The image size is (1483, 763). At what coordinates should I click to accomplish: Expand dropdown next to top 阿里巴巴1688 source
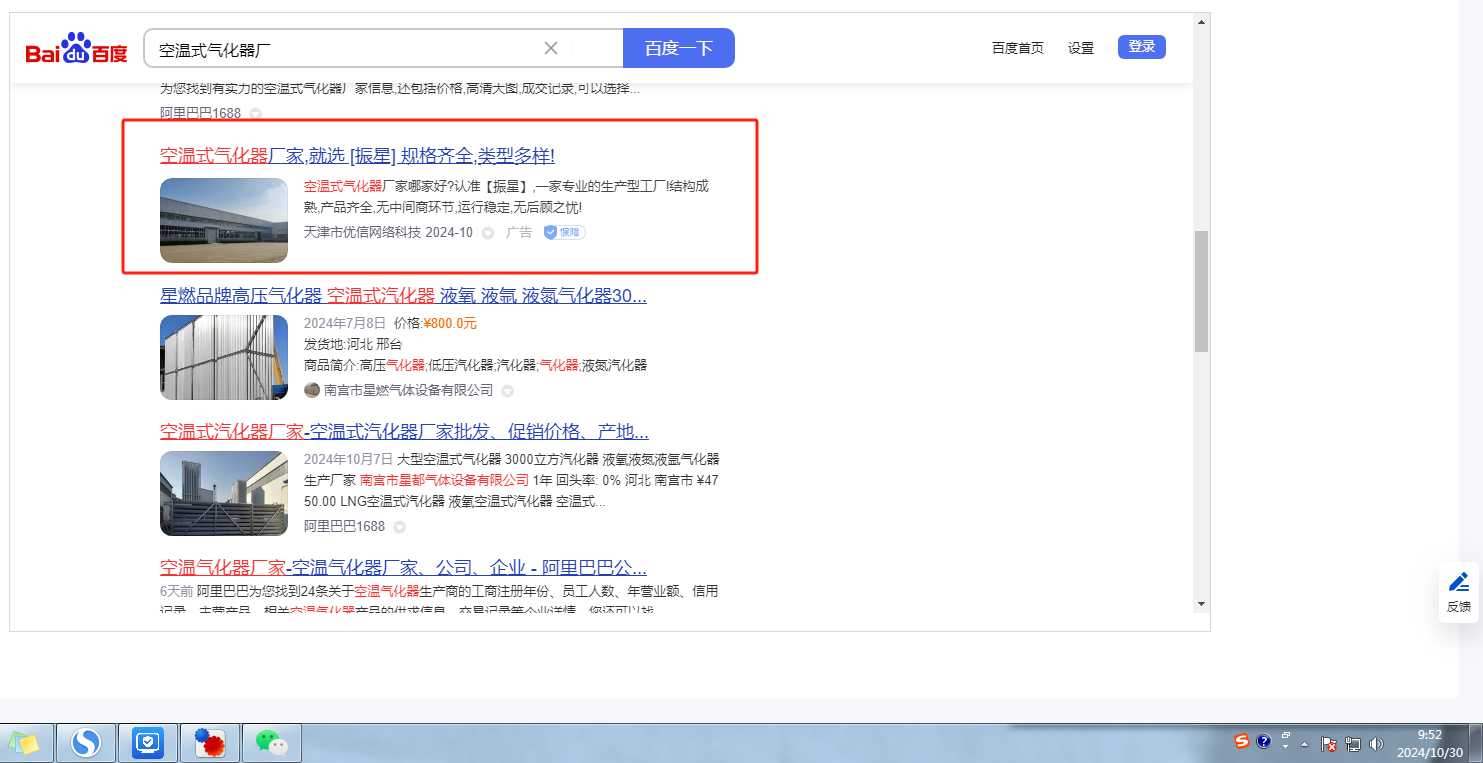(x=256, y=113)
